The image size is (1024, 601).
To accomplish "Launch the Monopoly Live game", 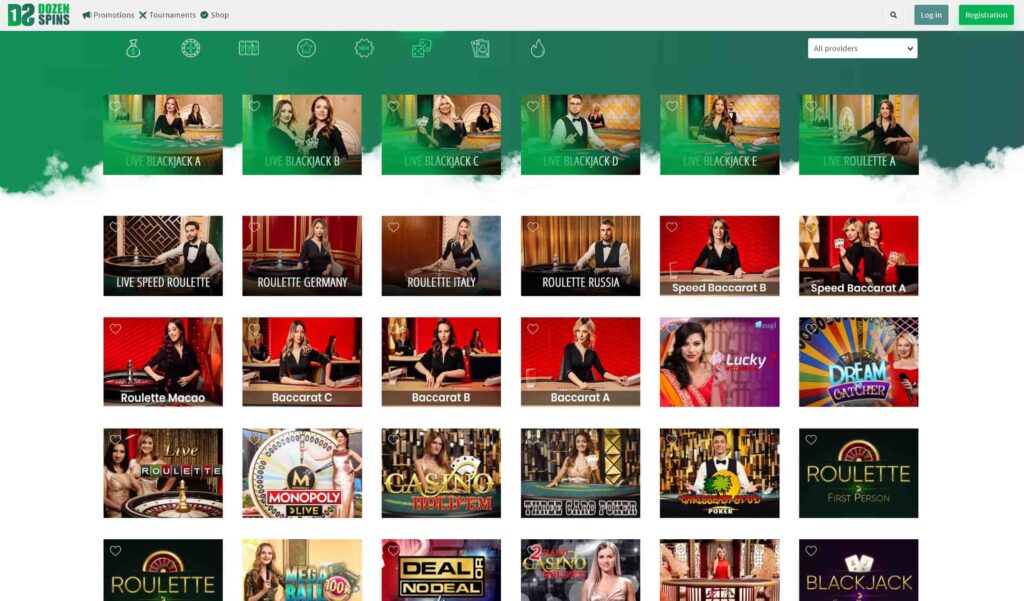I will [x=302, y=473].
